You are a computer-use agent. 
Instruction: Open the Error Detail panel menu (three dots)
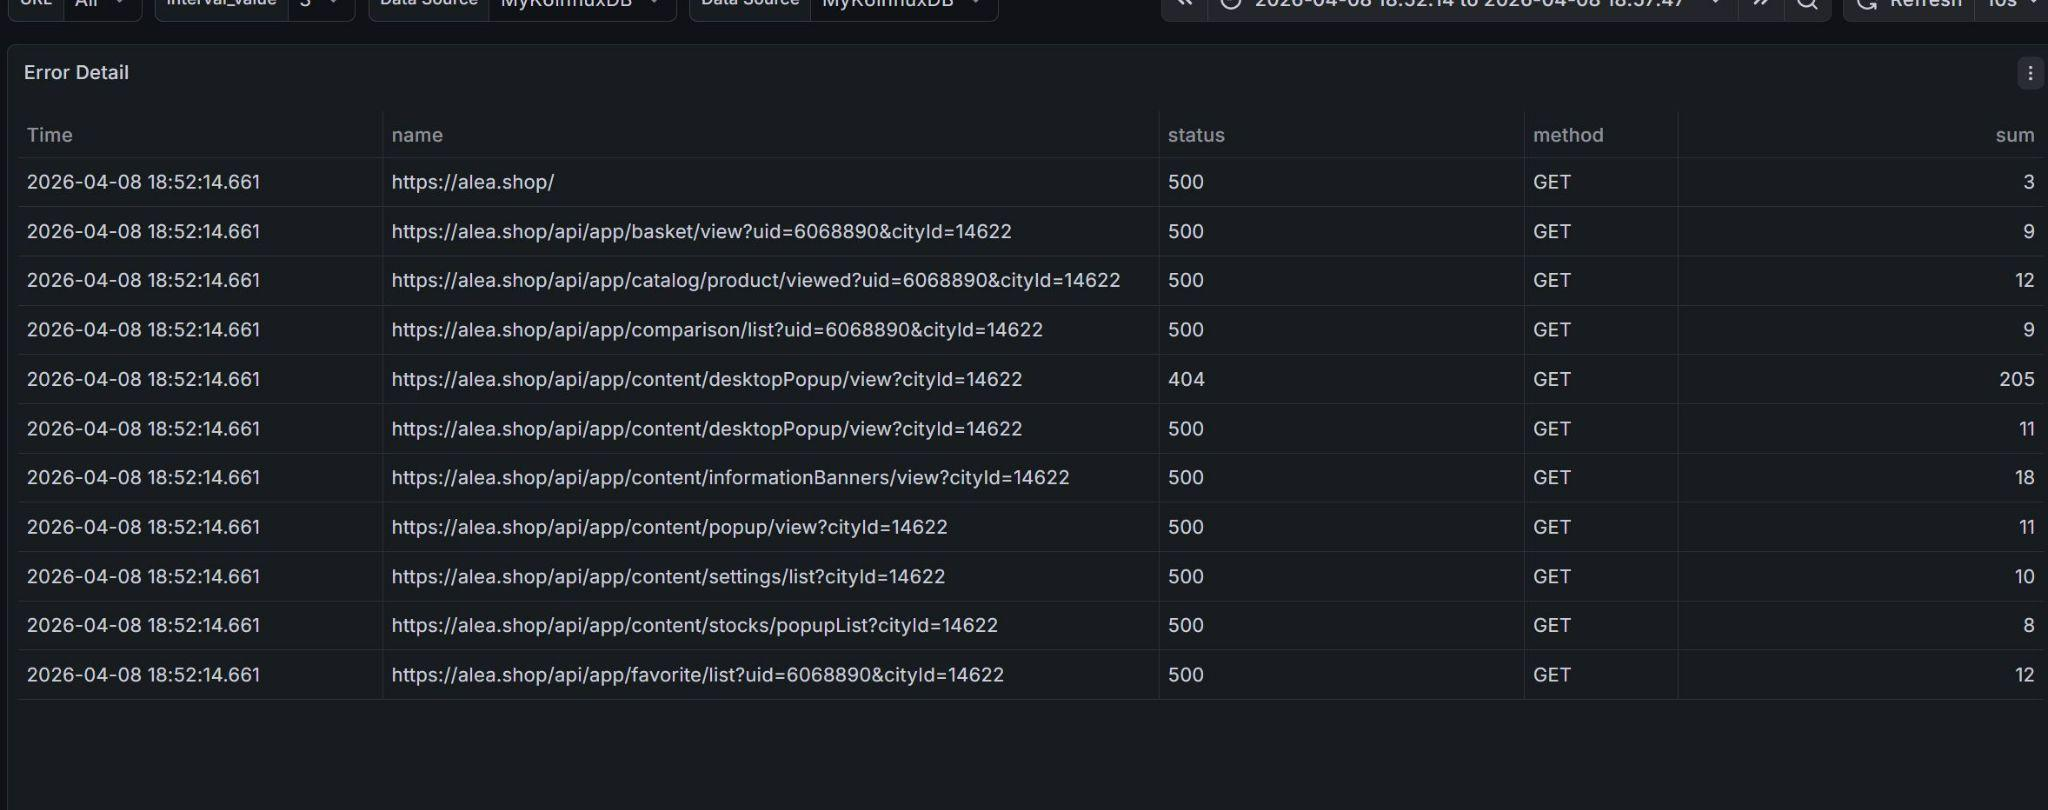[2030, 73]
